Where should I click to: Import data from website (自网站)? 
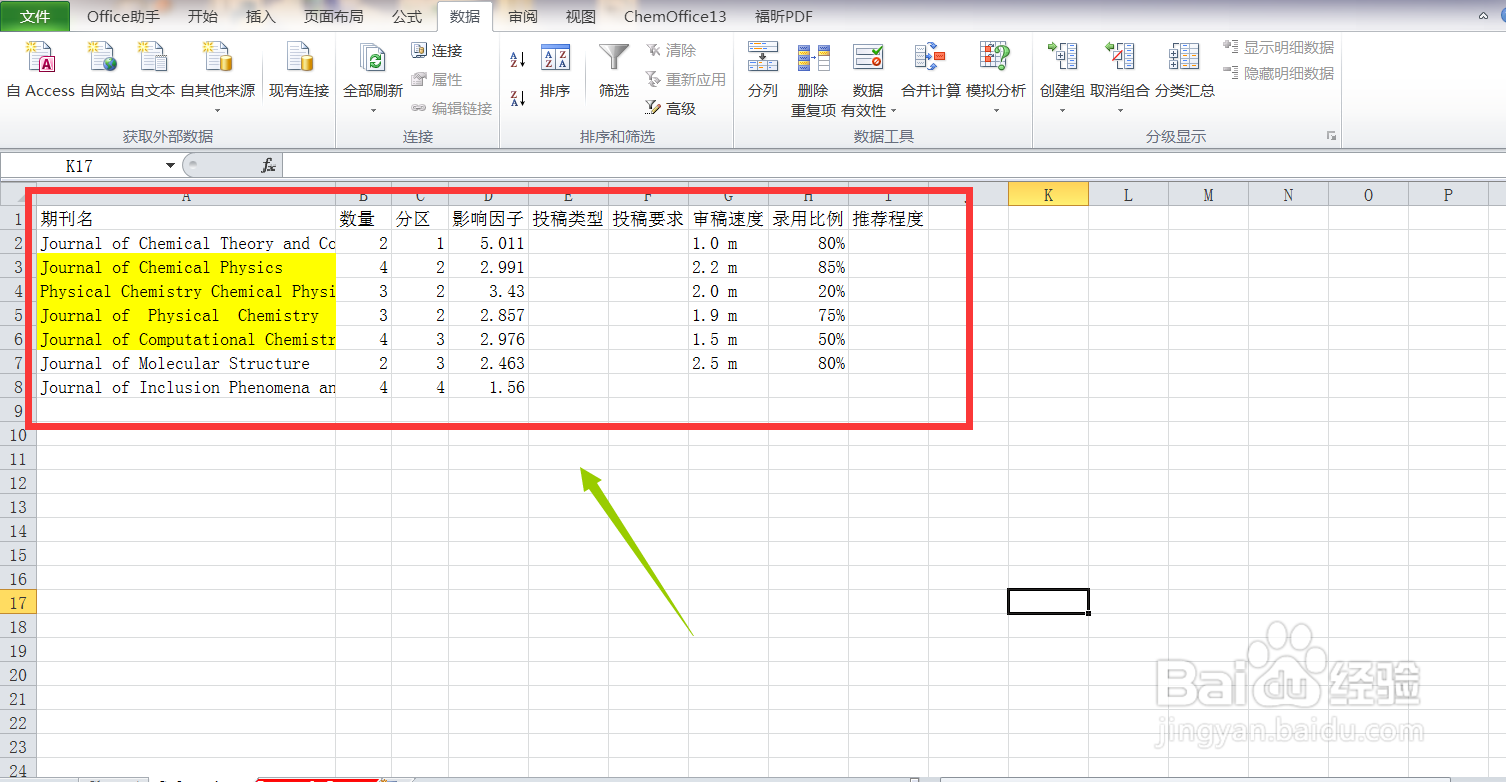pyautogui.click(x=102, y=70)
